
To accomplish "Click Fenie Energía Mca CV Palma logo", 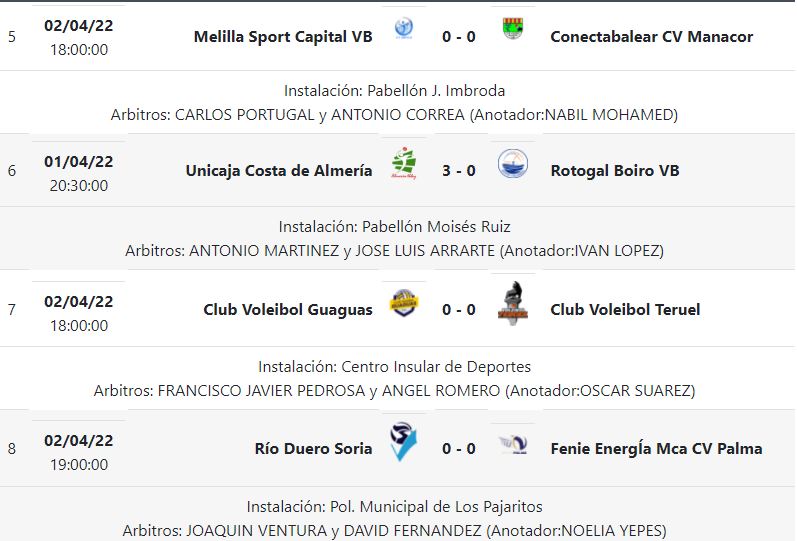I will tap(513, 444).
